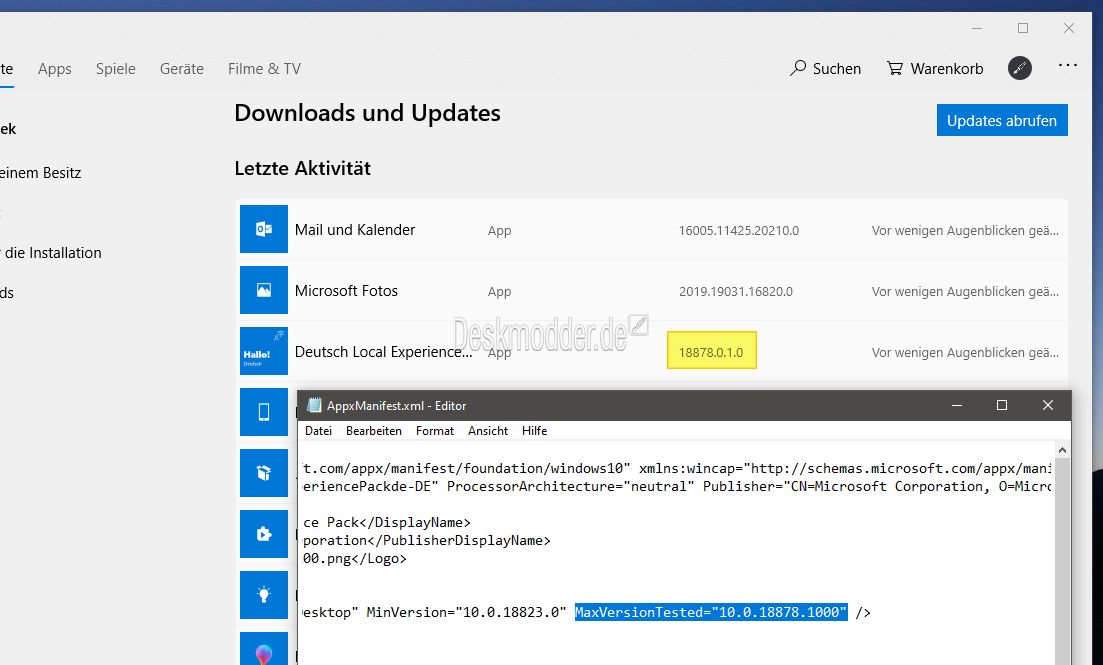
Task: Click the Microsoft Fotos app icon
Action: pyautogui.click(x=264, y=290)
